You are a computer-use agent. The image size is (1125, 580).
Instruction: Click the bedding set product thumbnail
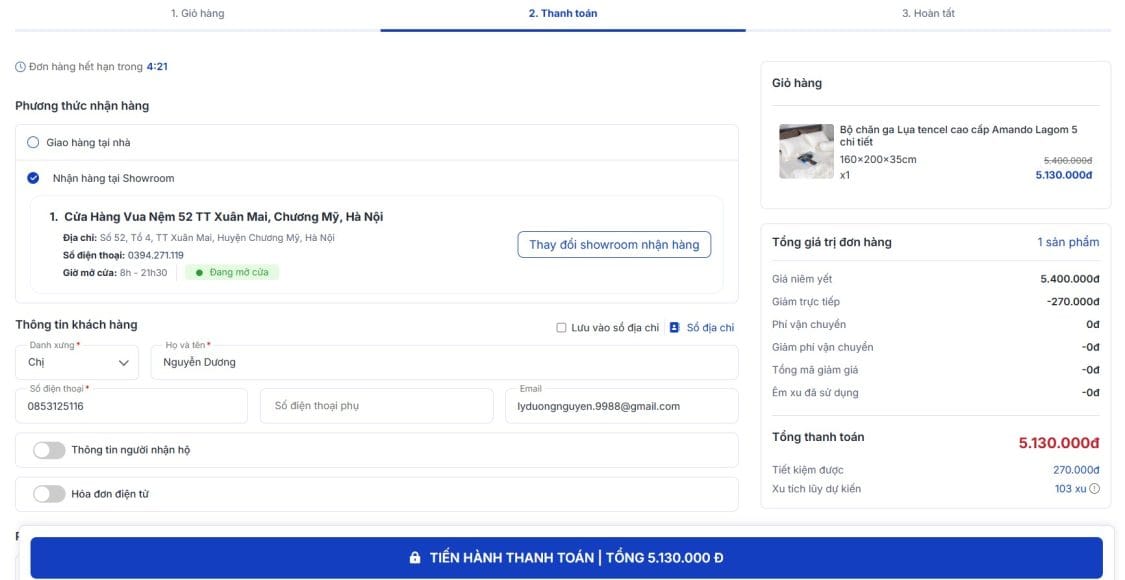click(806, 151)
